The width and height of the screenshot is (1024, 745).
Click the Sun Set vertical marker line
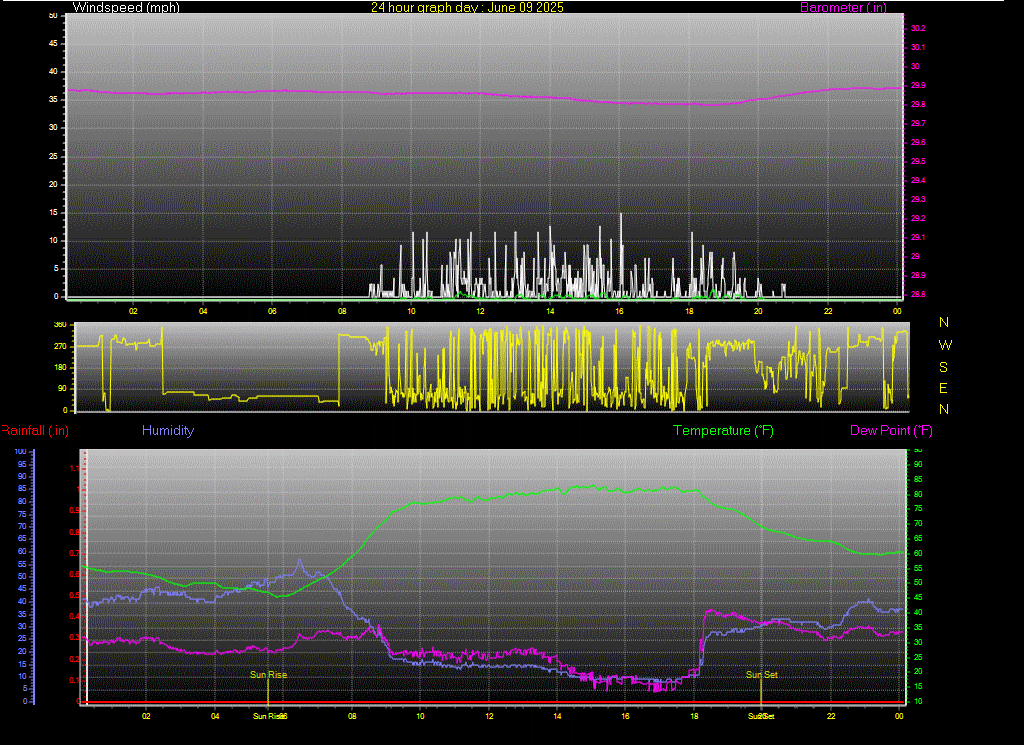761,692
